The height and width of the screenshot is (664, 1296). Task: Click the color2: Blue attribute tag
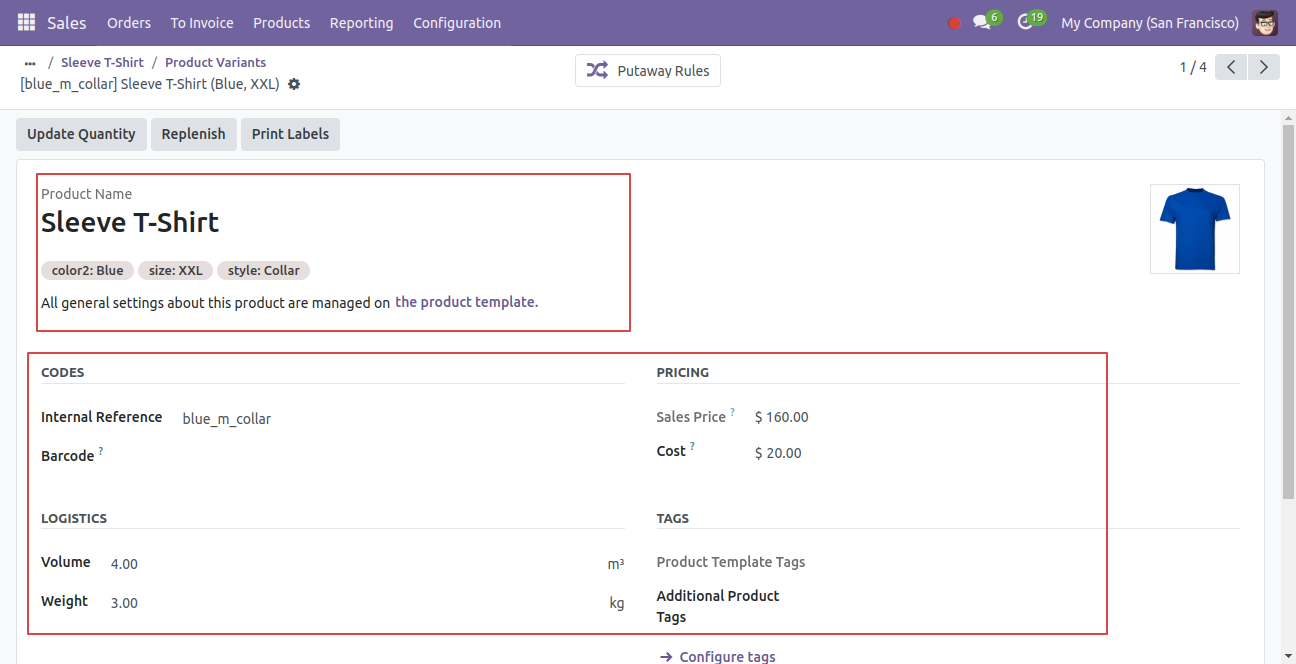[88, 270]
